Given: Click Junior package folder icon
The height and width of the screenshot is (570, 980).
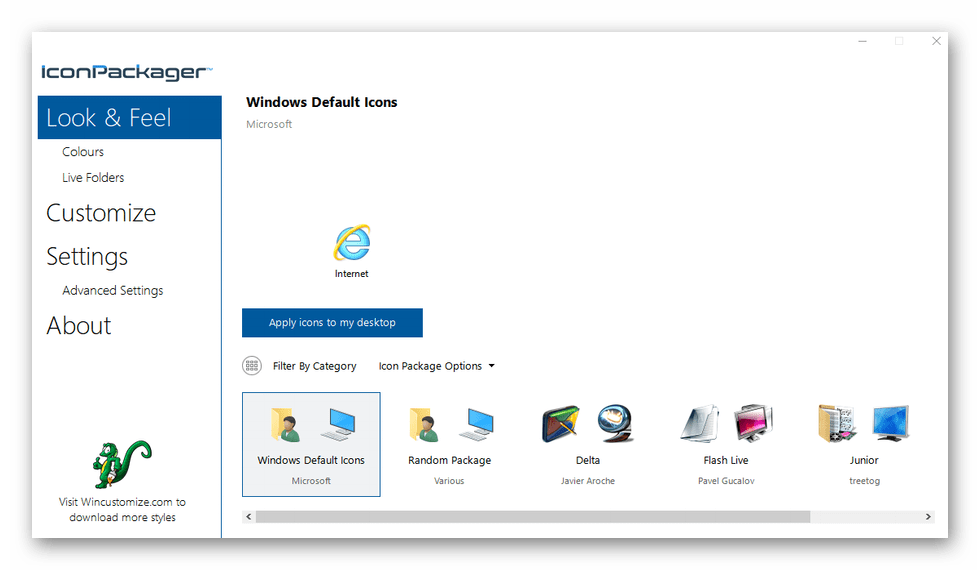Looking at the screenshot, I should [x=838, y=423].
